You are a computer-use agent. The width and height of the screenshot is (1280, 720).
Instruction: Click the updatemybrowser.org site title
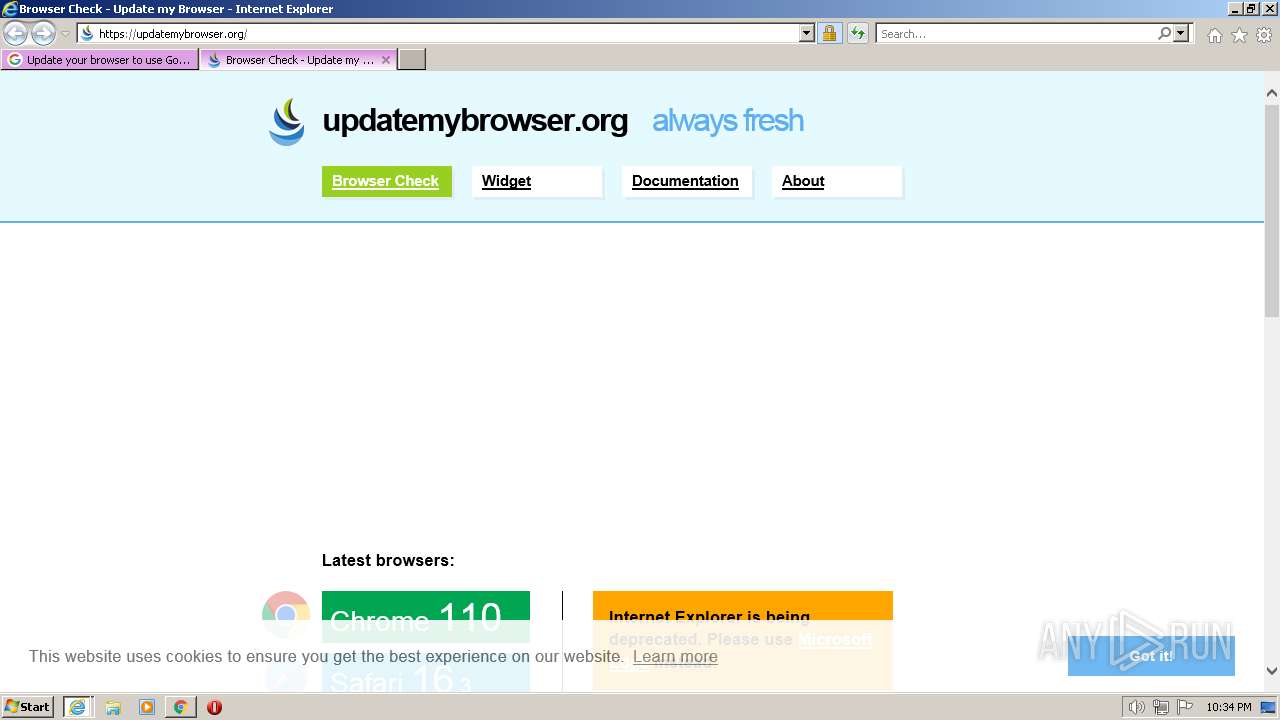tap(475, 121)
